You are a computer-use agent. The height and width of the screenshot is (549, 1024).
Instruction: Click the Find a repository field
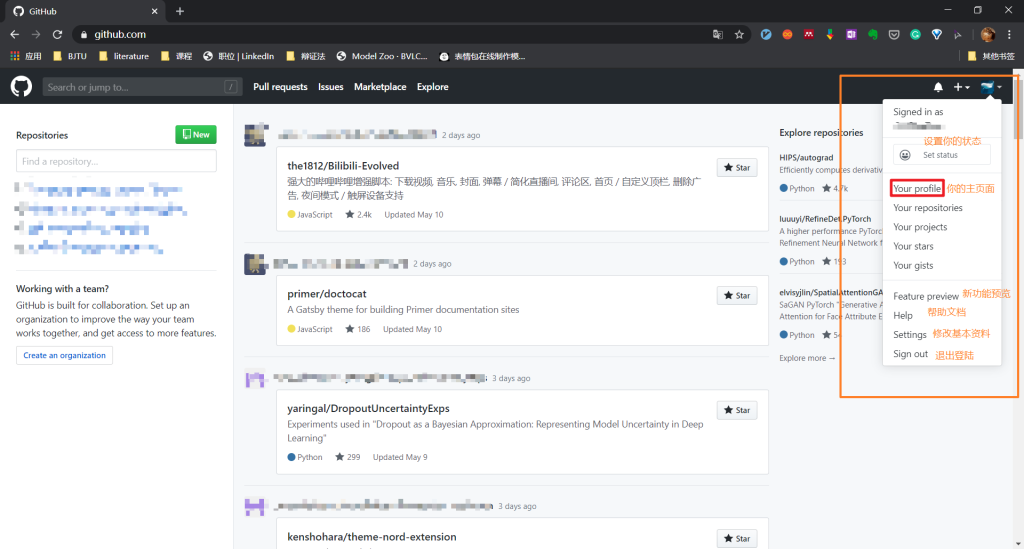tap(116, 161)
